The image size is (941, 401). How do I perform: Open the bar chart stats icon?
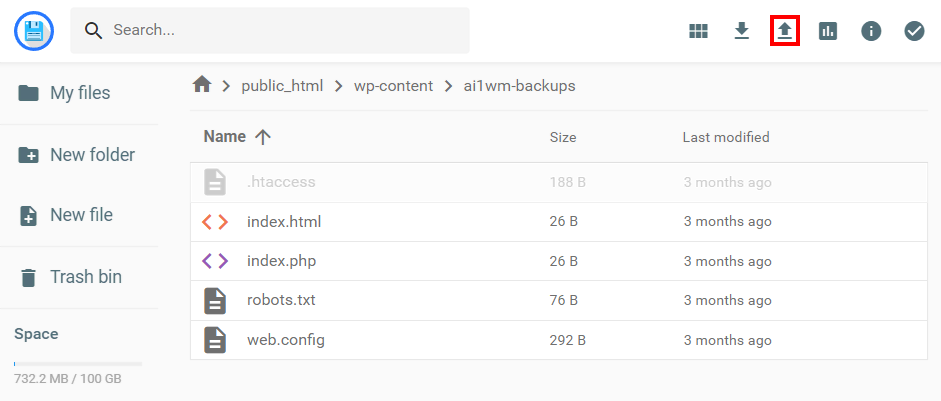click(828, 31)
